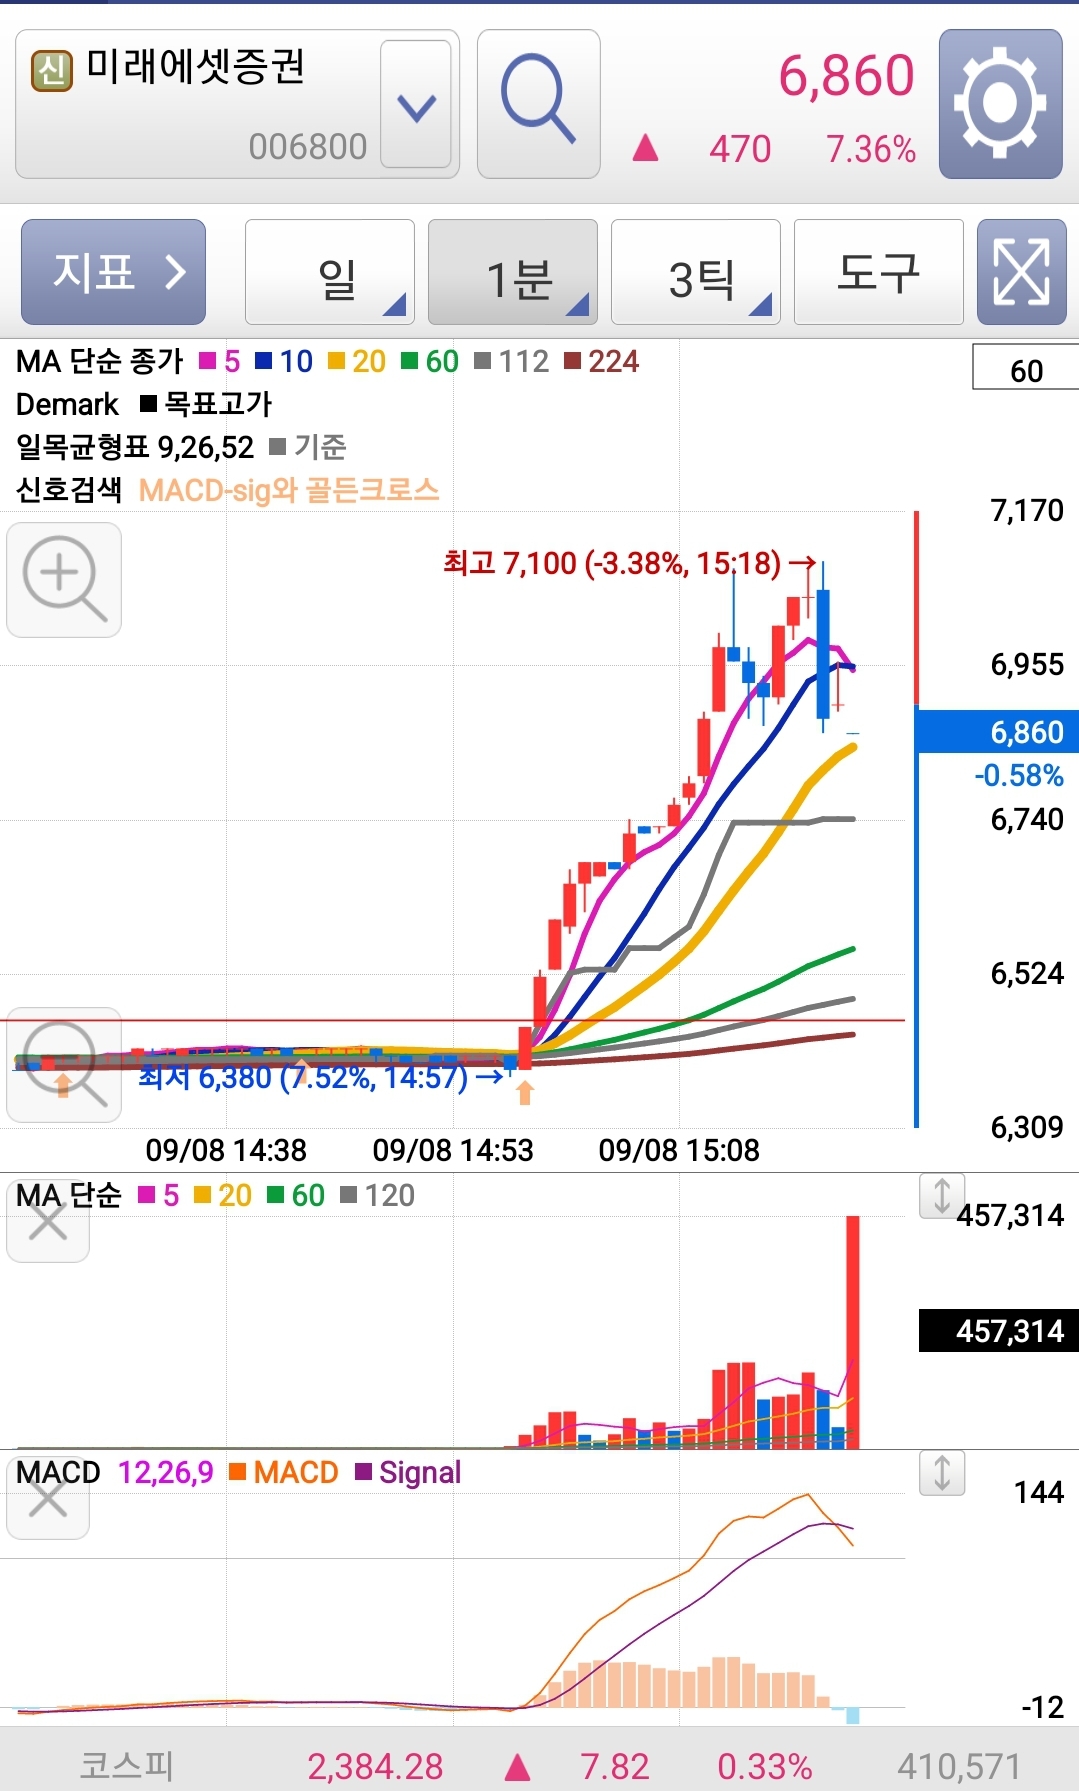Tap the tallest red volume bar
This screenshot has height=1791, width=1079.
pyautogui.click(x=853, y=1332)
